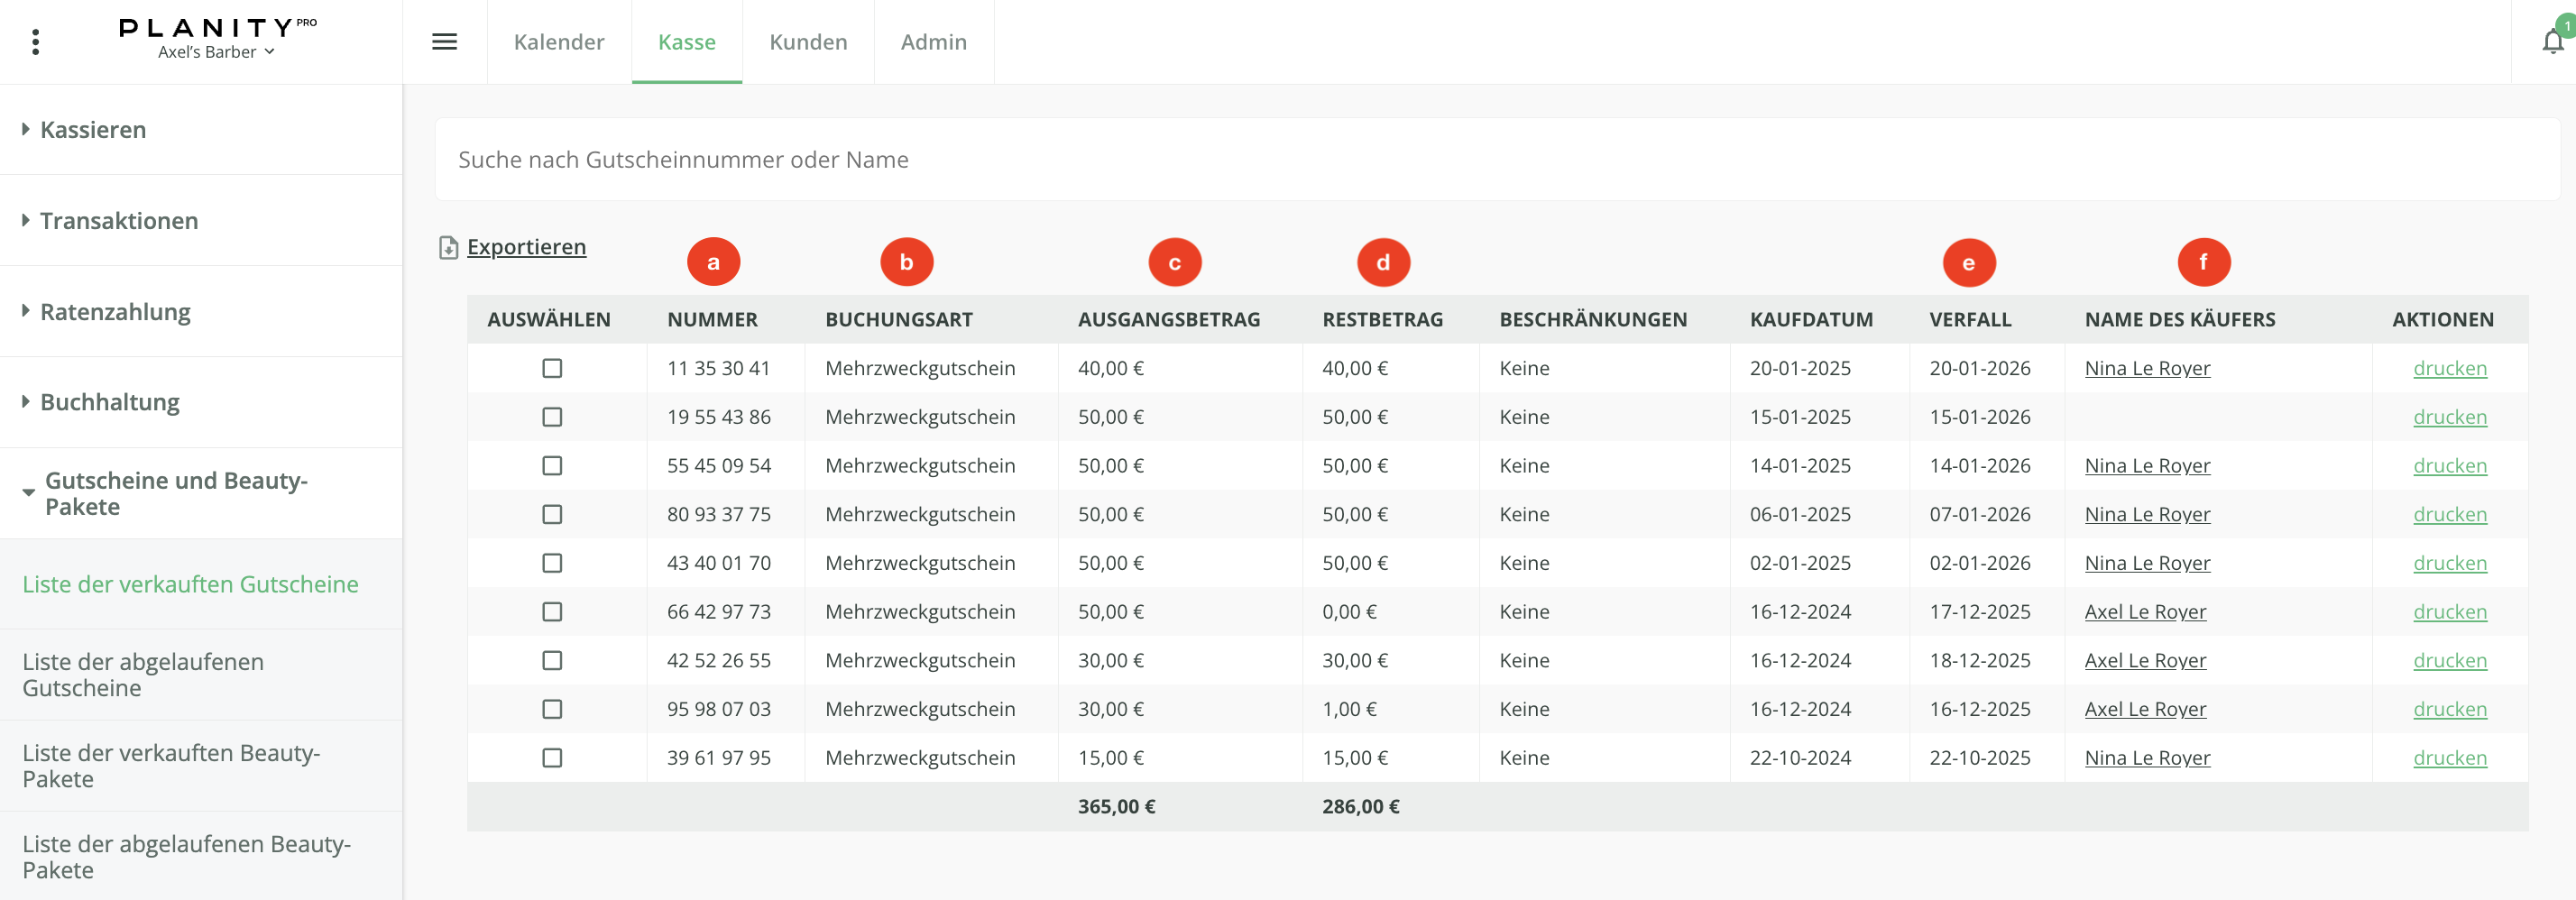This screenshot has width=2576, height=900.
Task: Focus the voucher number search field
Action: tap(1496, 160)
